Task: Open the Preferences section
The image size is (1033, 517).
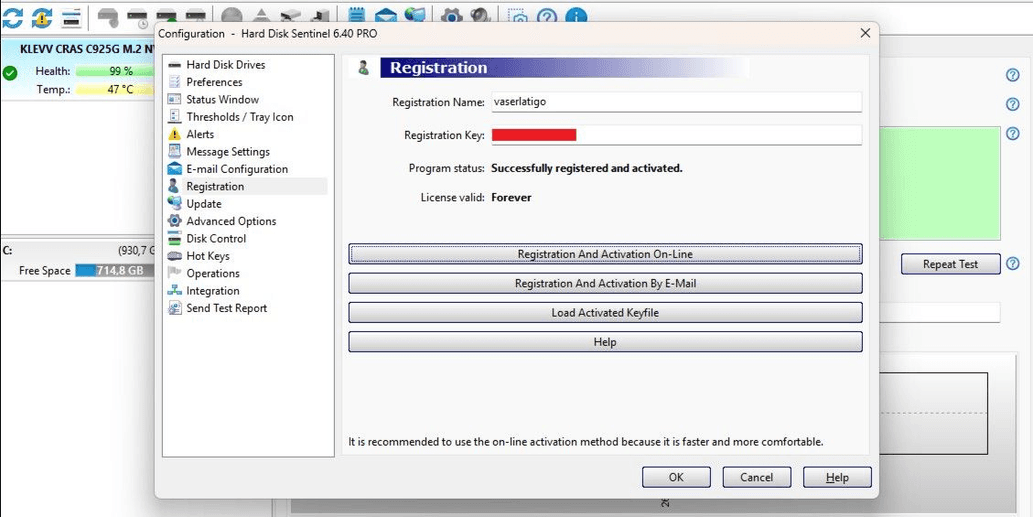Action: pos(214,82)
